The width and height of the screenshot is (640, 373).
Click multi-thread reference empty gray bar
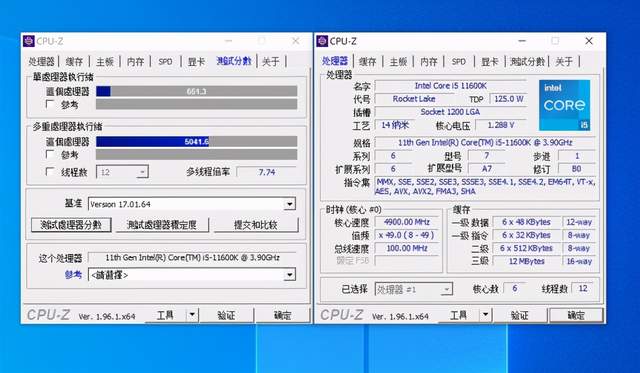coord(196,154)
